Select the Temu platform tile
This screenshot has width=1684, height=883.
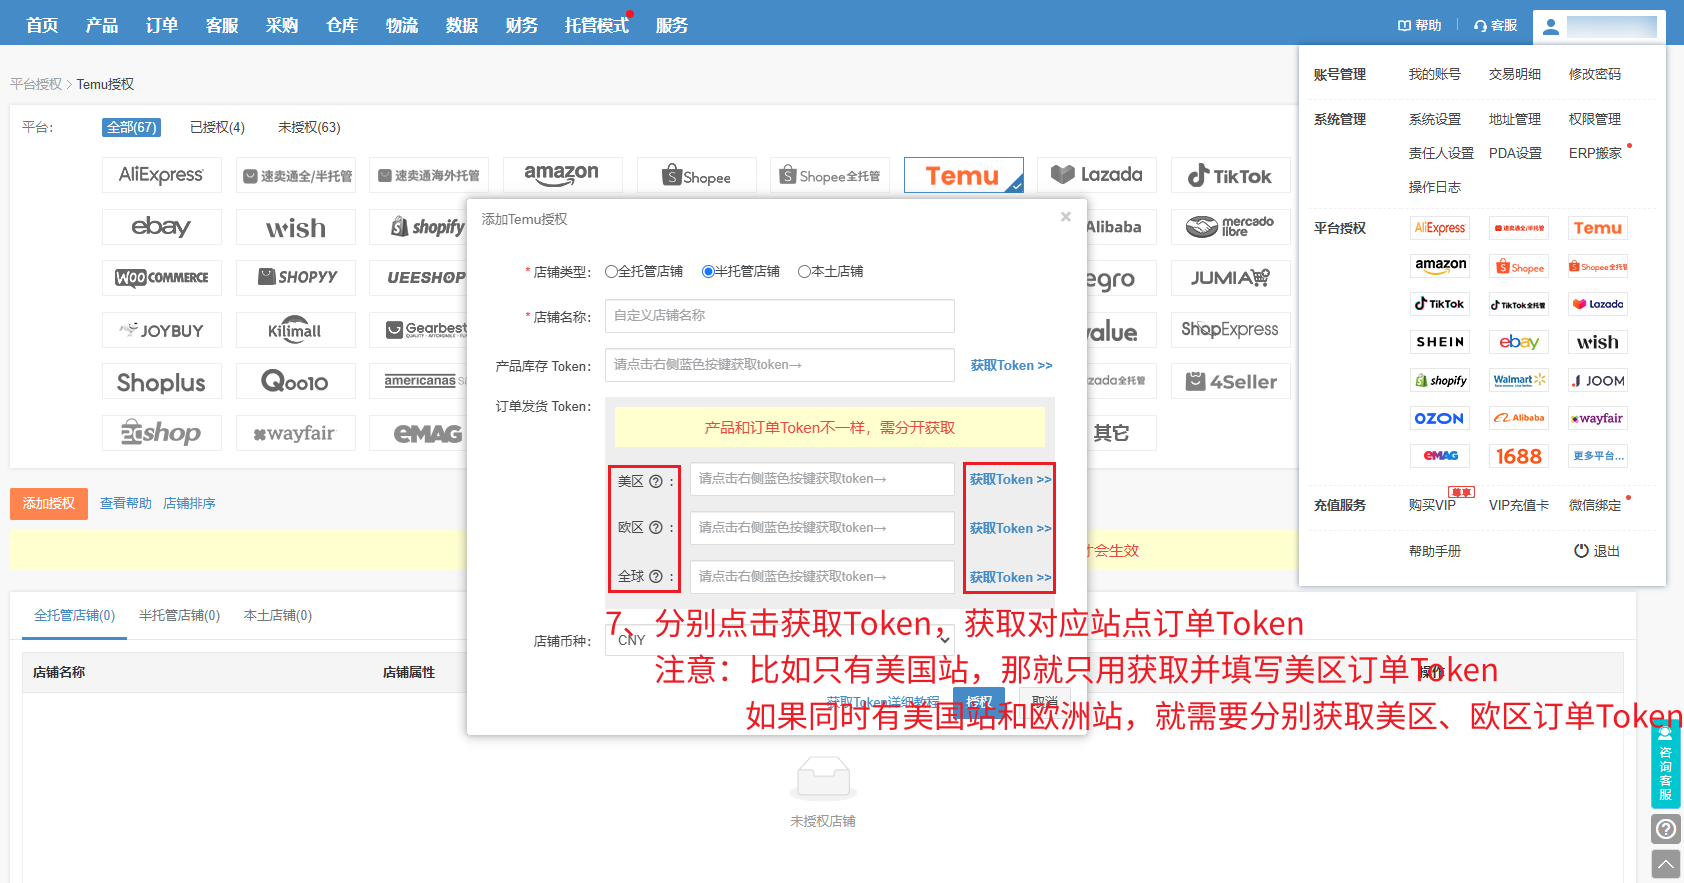[964, 175]
